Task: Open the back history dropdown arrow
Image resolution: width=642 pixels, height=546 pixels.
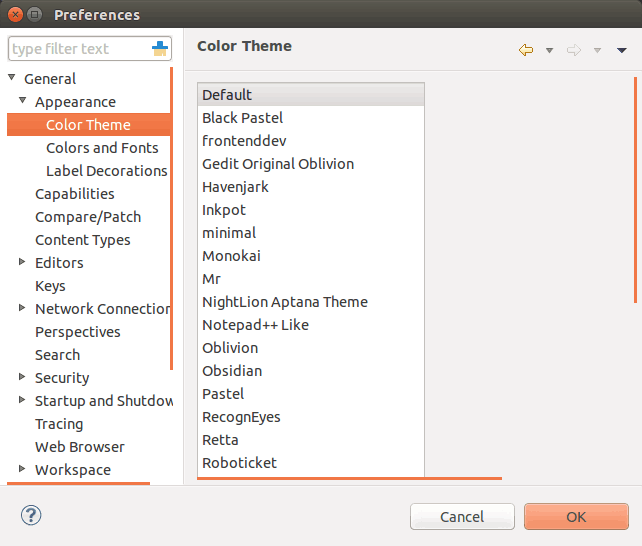Action: (x=549, y=51)
